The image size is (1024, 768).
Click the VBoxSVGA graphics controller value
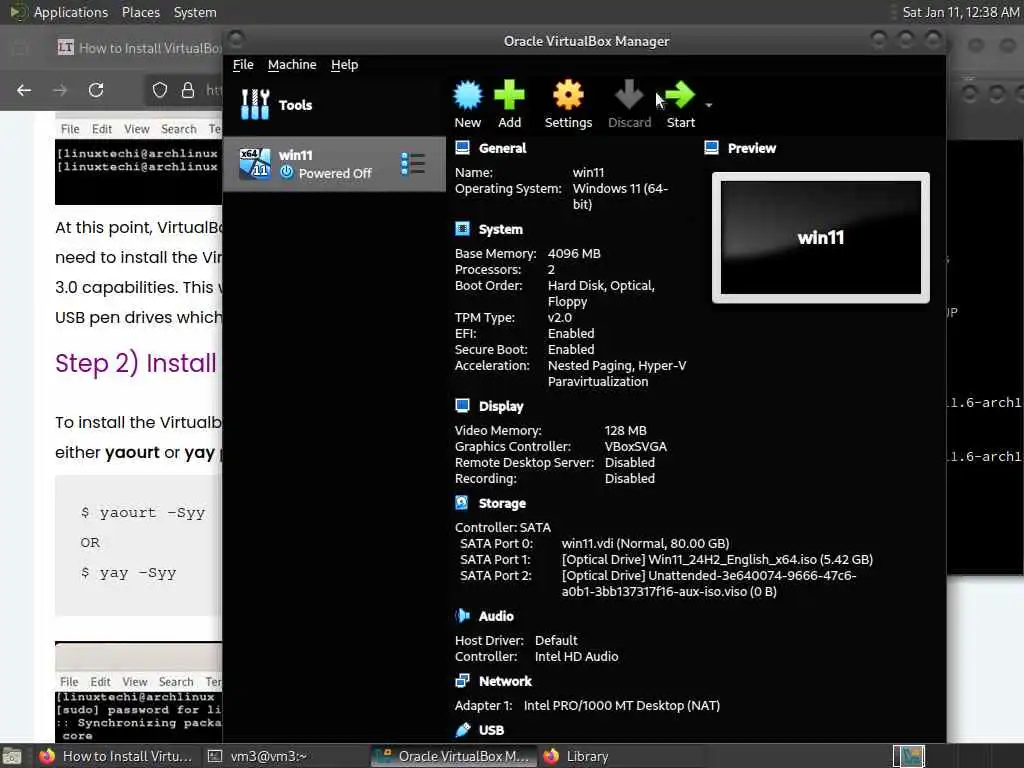635,447
